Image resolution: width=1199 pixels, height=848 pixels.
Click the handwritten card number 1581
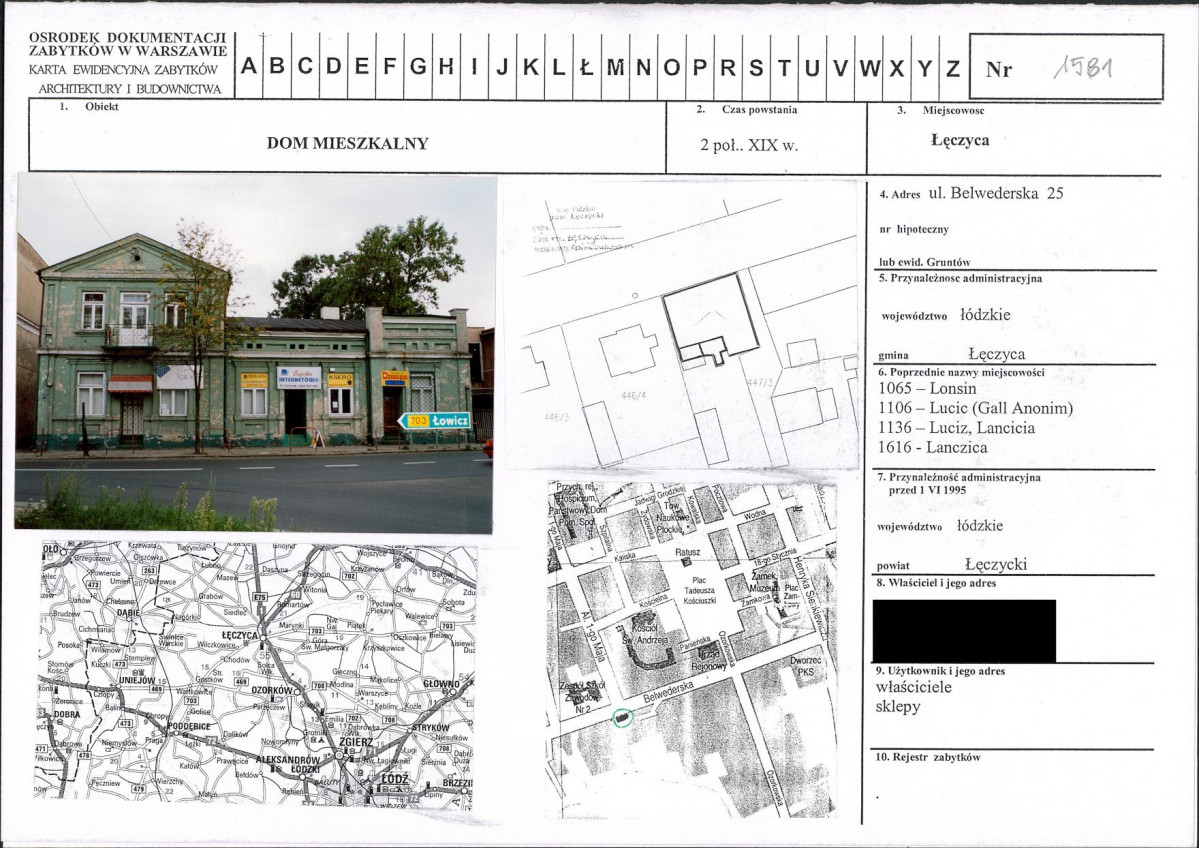coord(1083,67)
